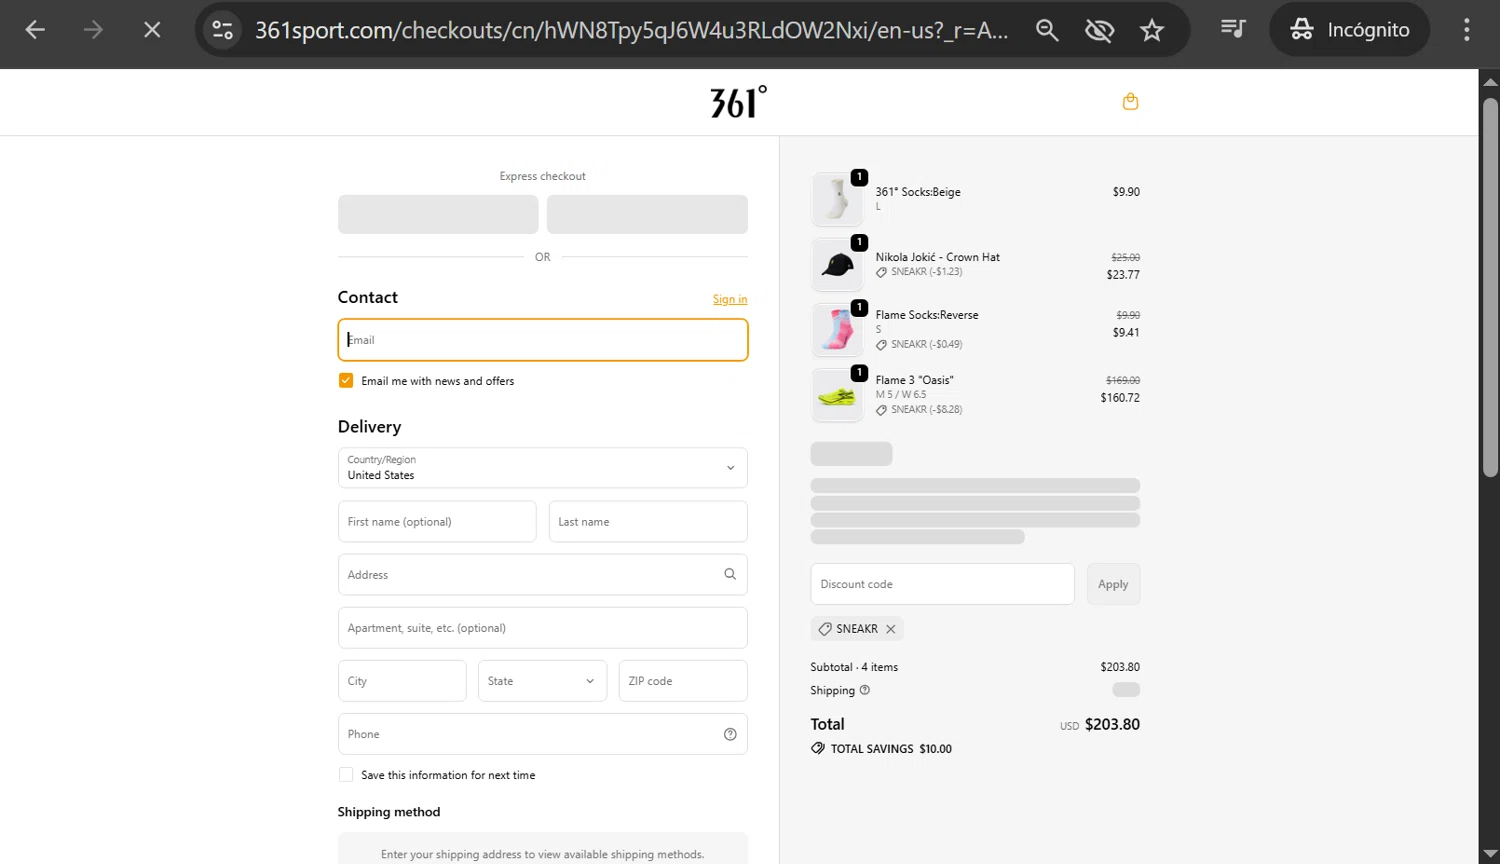This screenshot has height=864, width=1500.
Task: Click the "$23.77" Crown Hat price
Action: pyautogui.click(x=1123, y=275)
